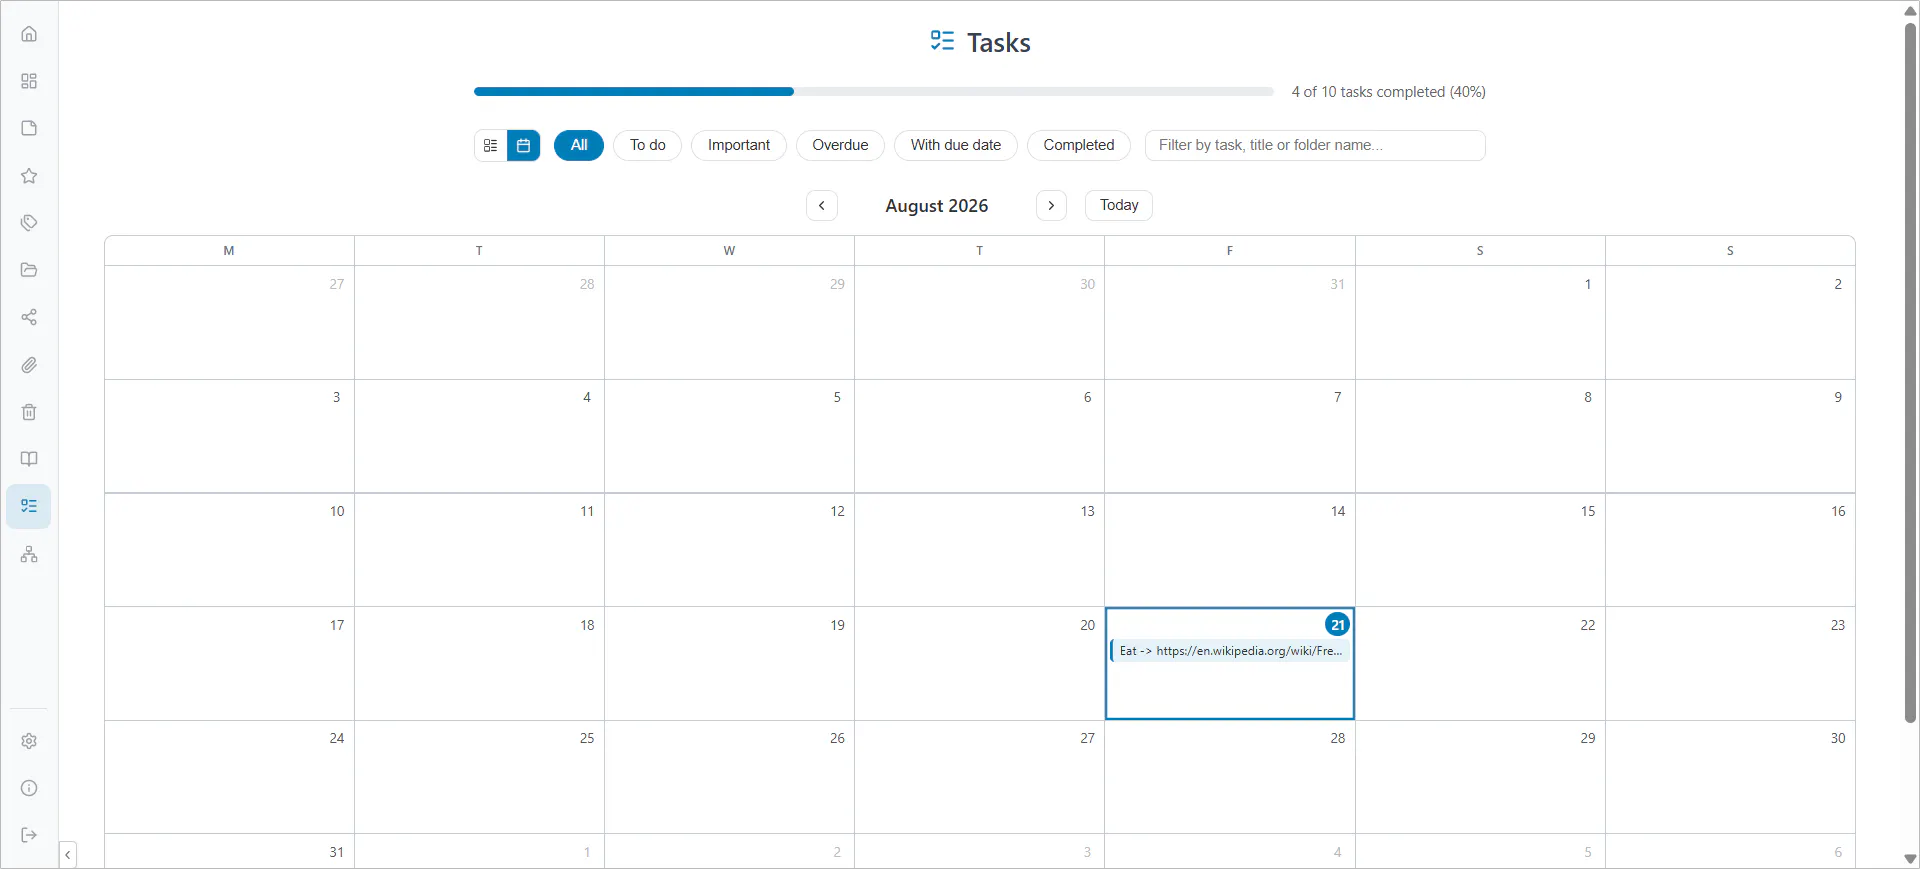Open the hierarchy tree icon in sidebar
The height and width of the screenshot is (869, 1920).
[29, 554]
